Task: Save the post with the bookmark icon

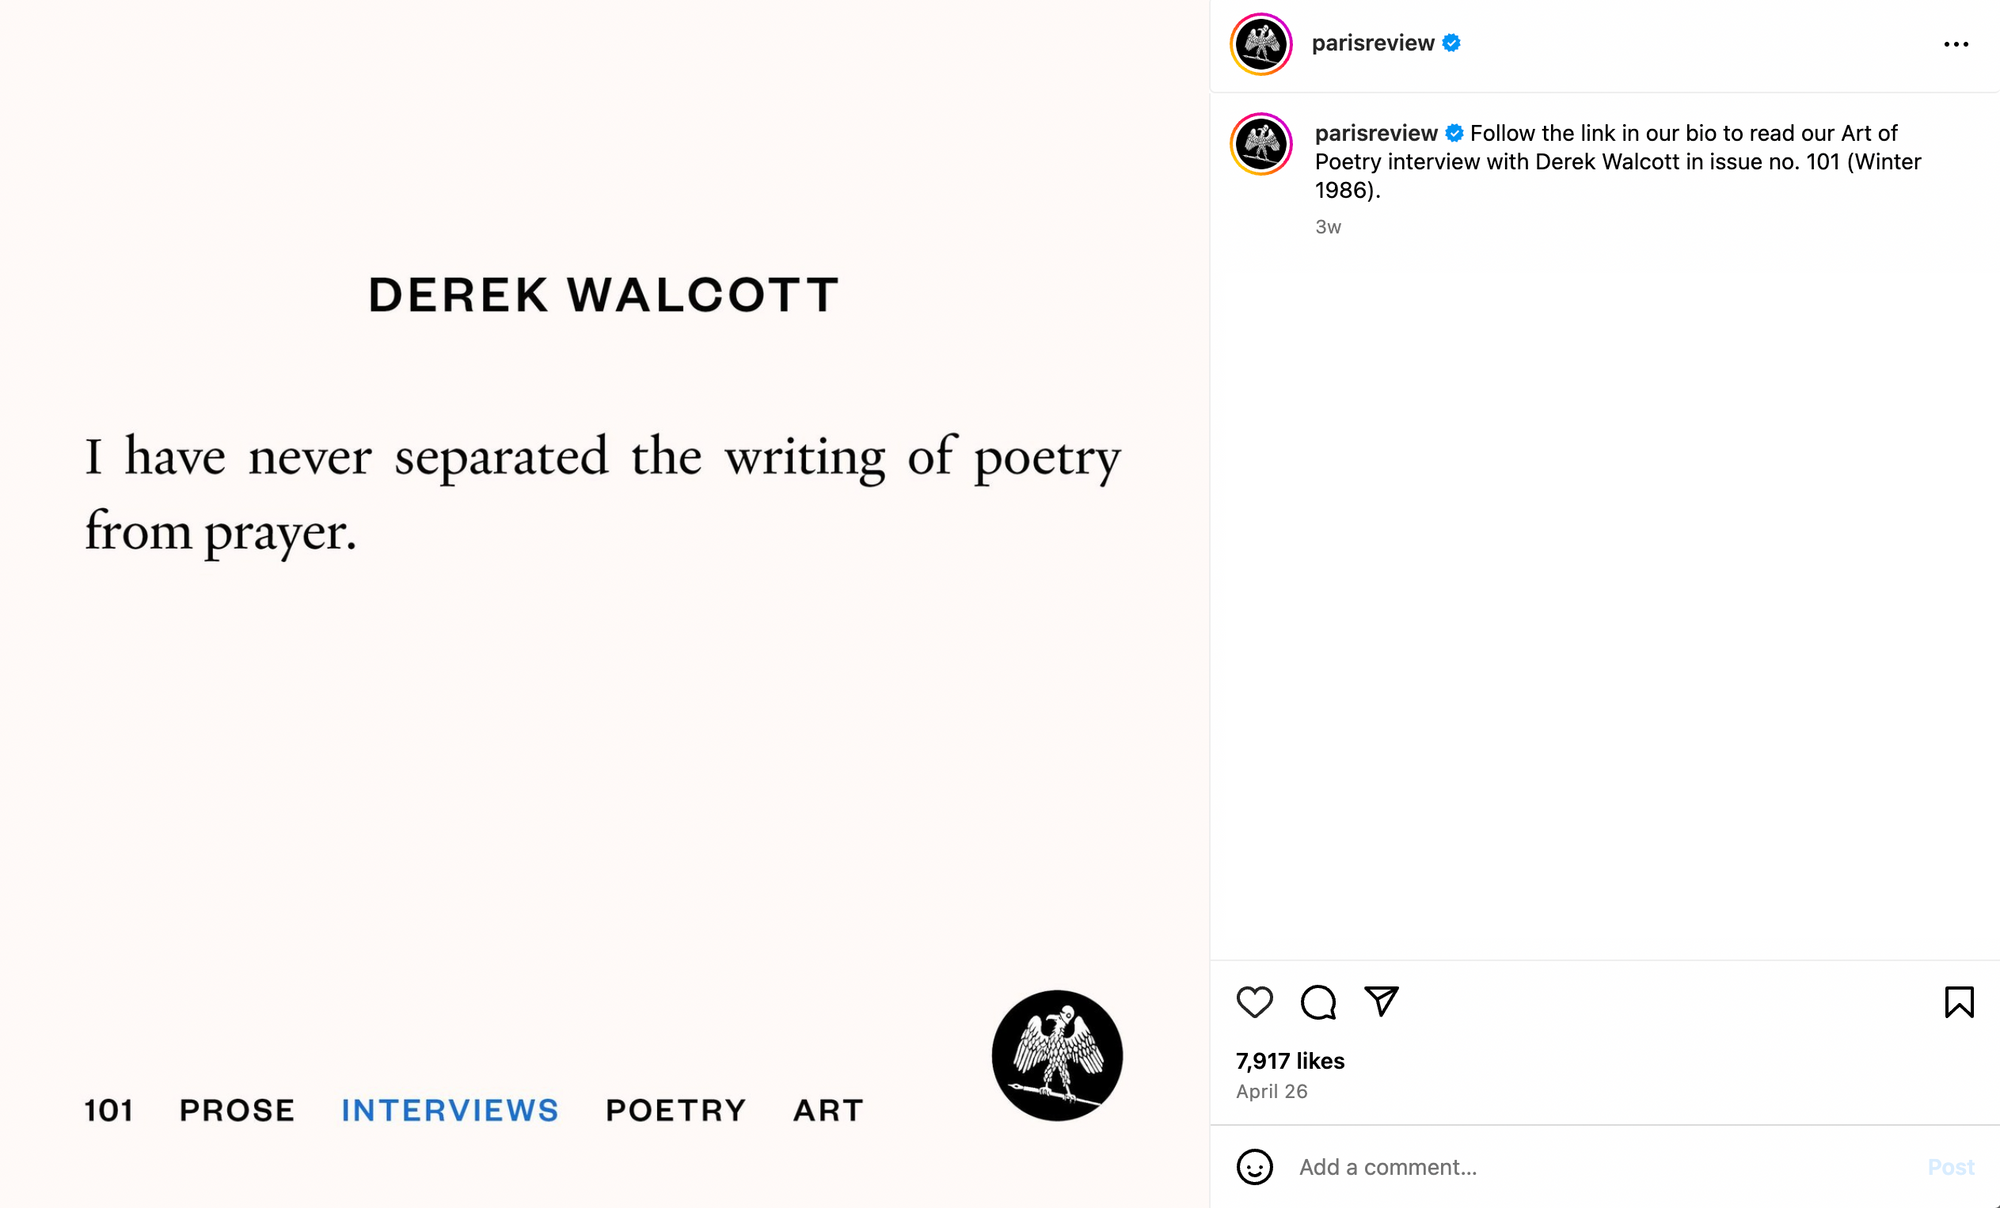Action: pos(1959,1003)
